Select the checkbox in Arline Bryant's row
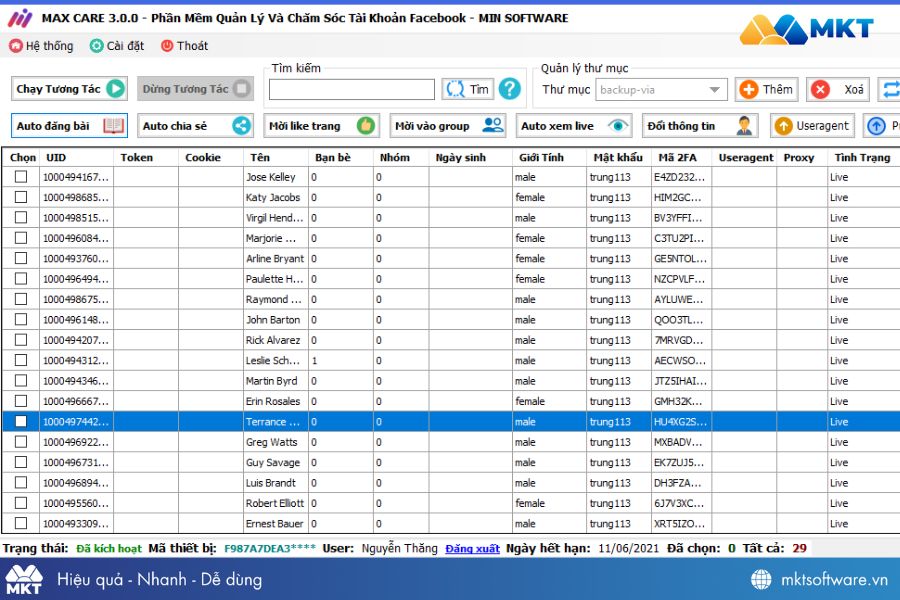The width and height of the screenshot is (900, 600). click(x=21, y=258)
